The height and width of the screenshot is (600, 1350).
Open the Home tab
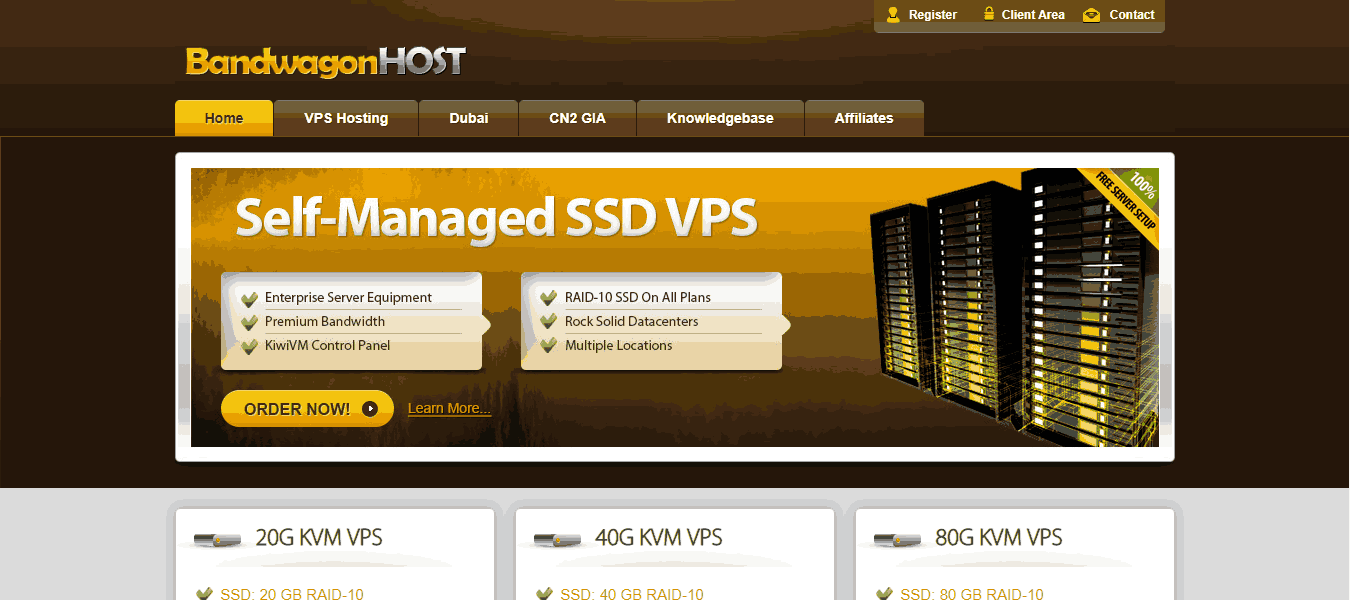point(224,118)
